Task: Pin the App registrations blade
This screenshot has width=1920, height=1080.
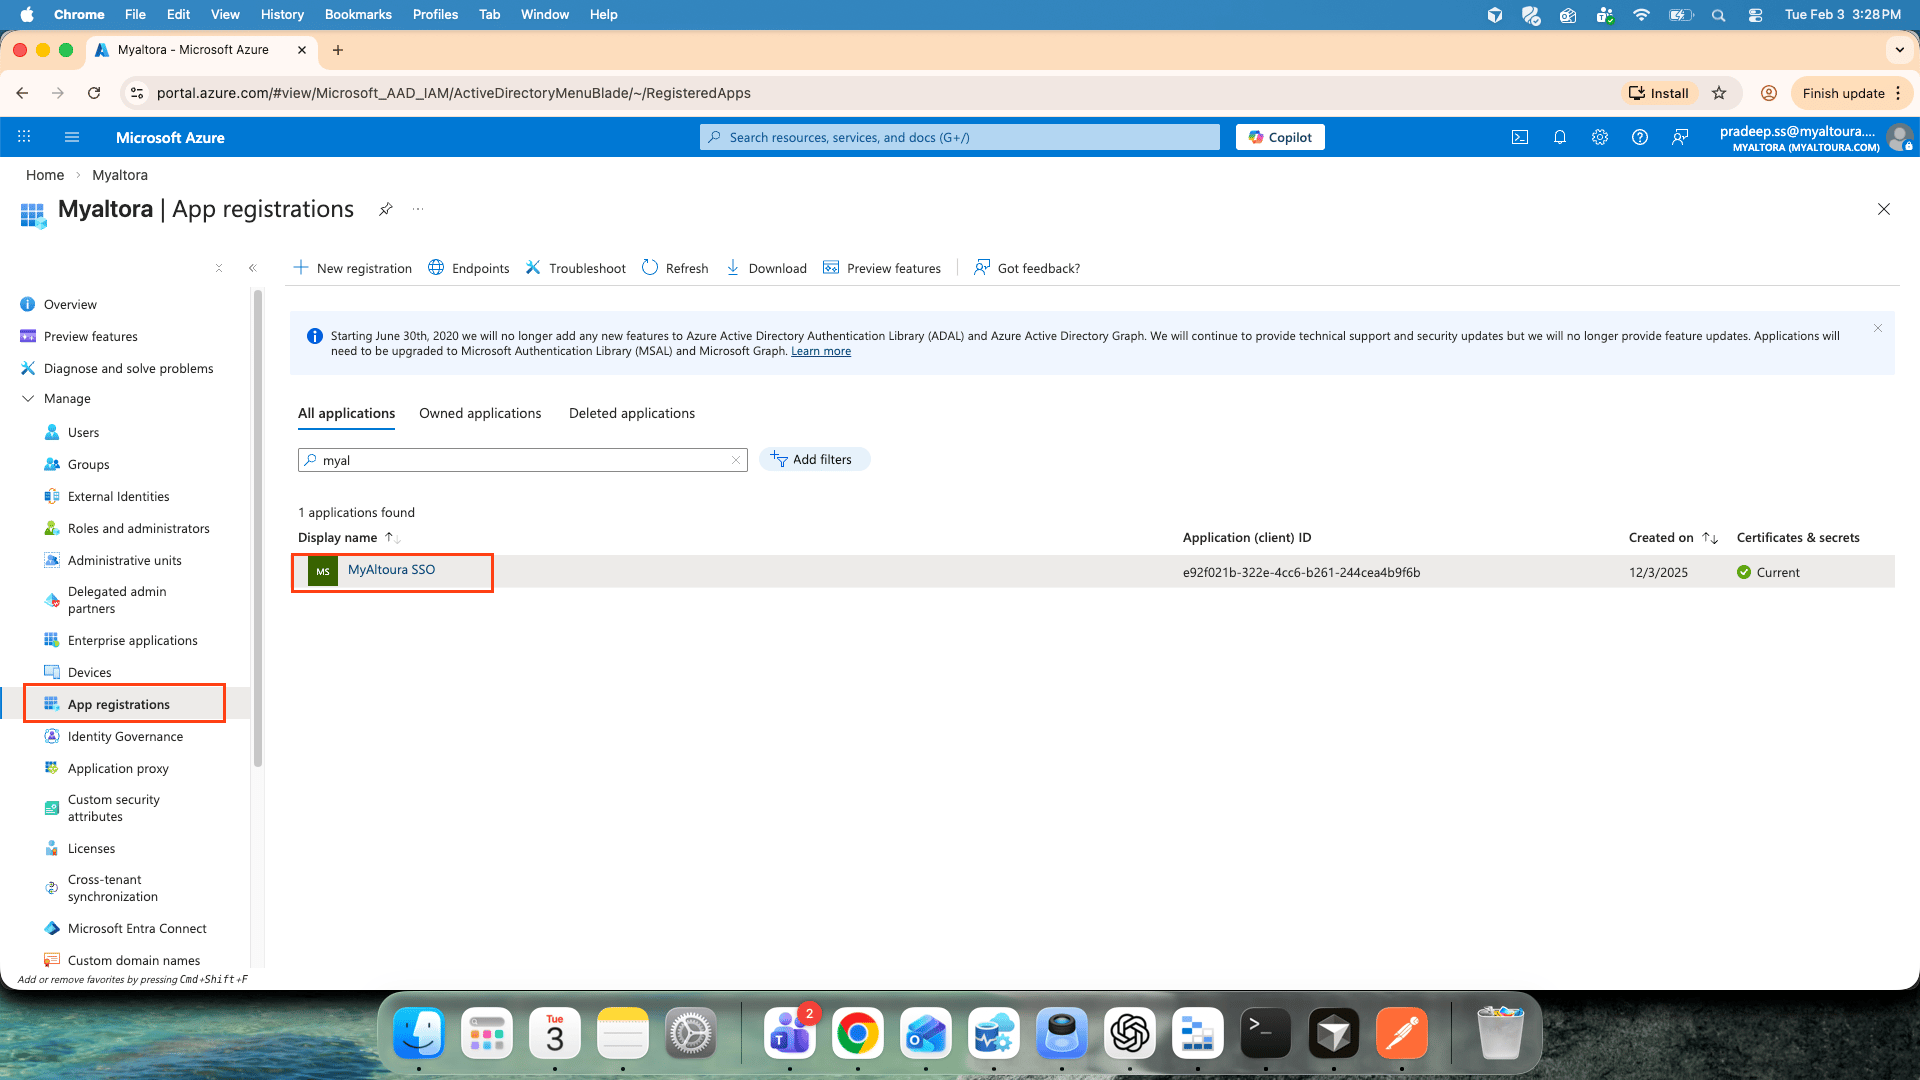Action: click(385, 209)
